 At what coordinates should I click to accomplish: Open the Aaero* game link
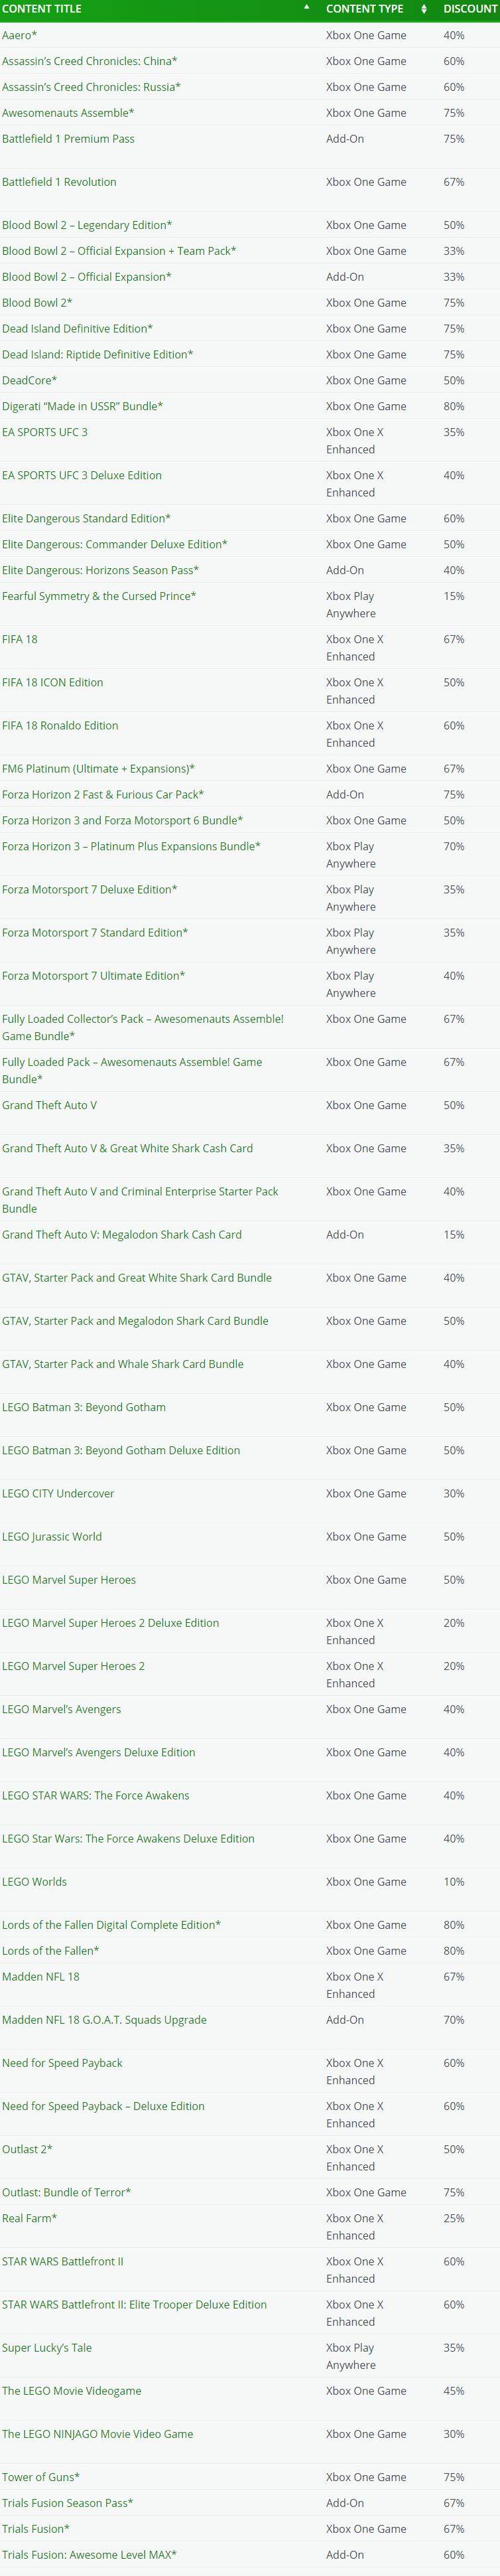[x=20, y=35]
